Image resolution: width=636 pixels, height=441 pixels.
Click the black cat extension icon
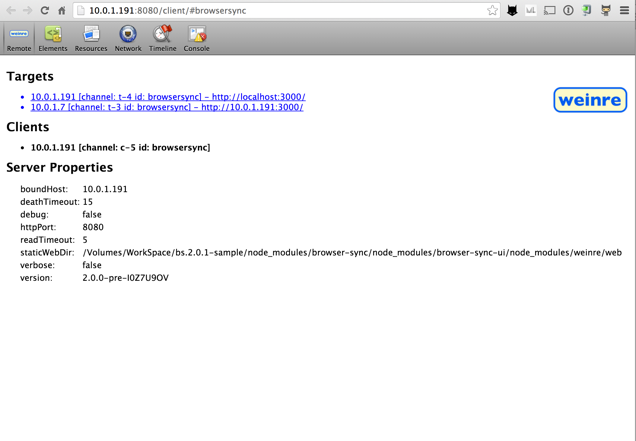(x=512, y=10)
